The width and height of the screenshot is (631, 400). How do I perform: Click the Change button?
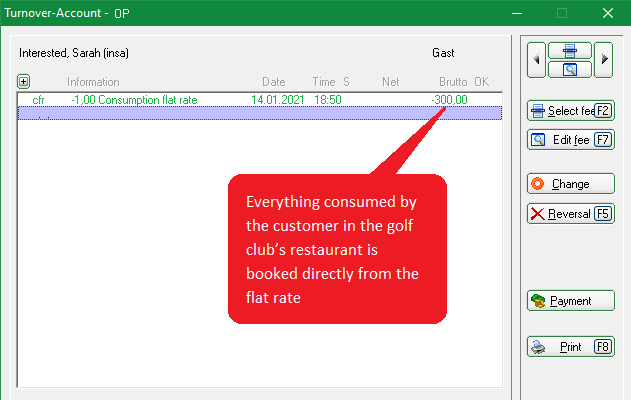[x=571, y=184]
